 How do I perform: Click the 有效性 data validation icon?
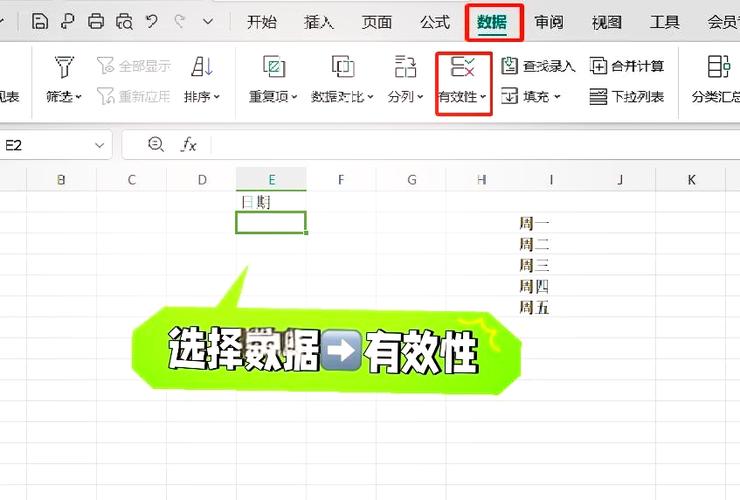click(463, 67)
